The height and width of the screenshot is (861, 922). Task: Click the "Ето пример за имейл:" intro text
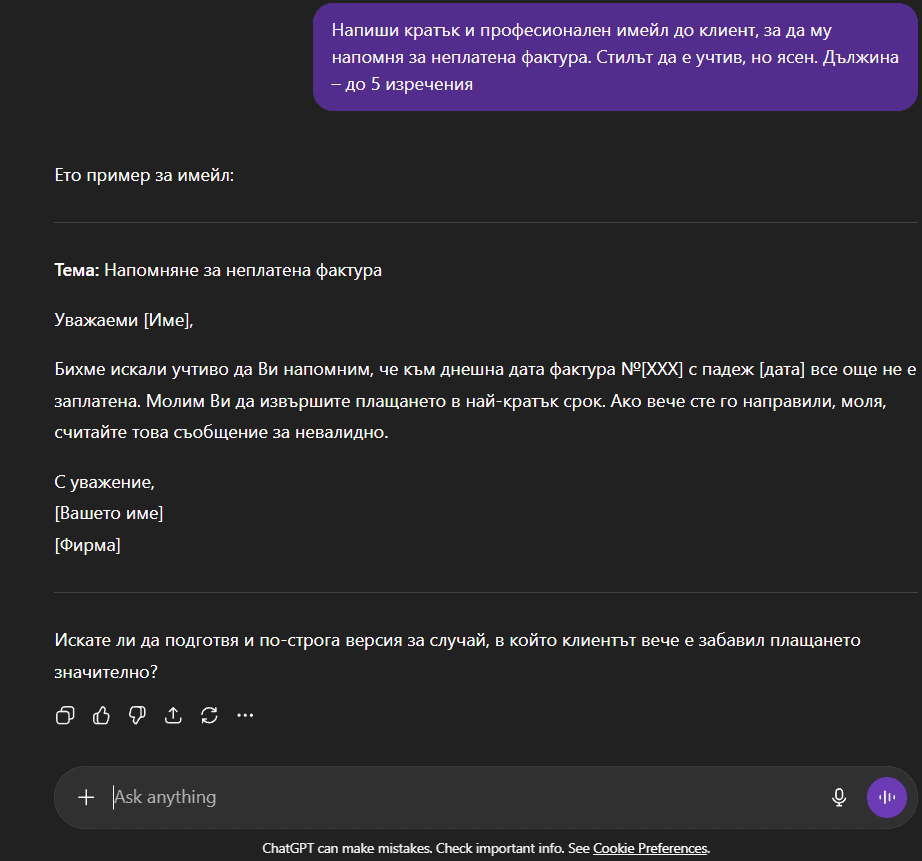[x=144, y=175]
